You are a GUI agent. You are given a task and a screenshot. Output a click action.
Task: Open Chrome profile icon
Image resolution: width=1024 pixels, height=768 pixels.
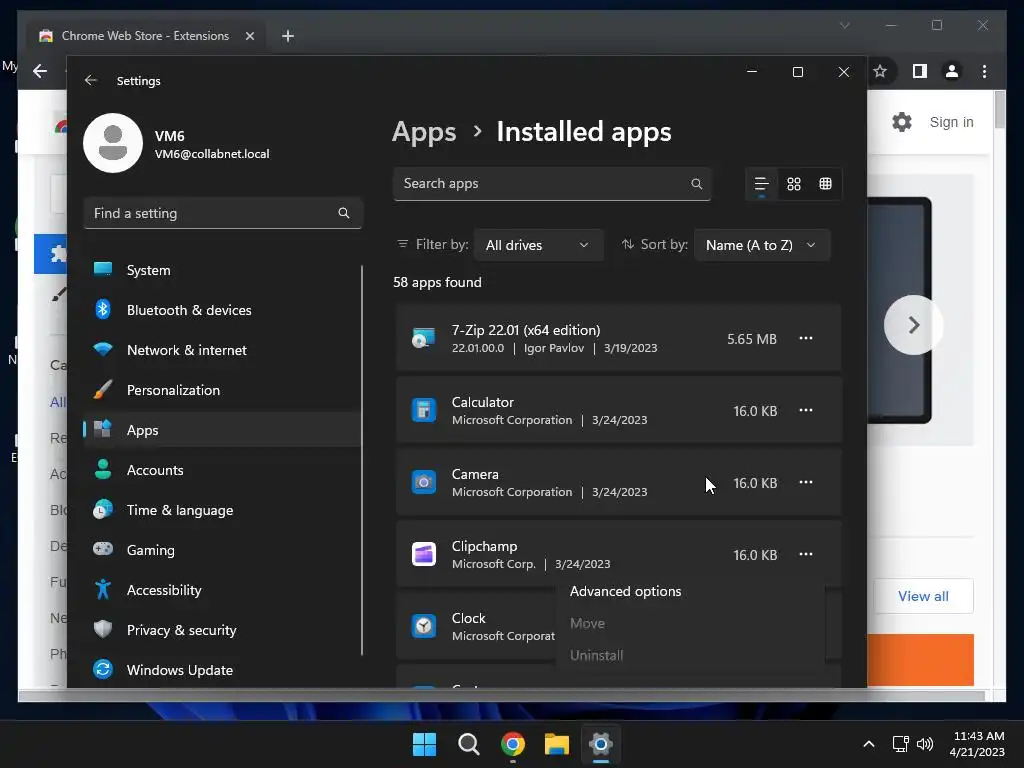(x=952, y=71)
